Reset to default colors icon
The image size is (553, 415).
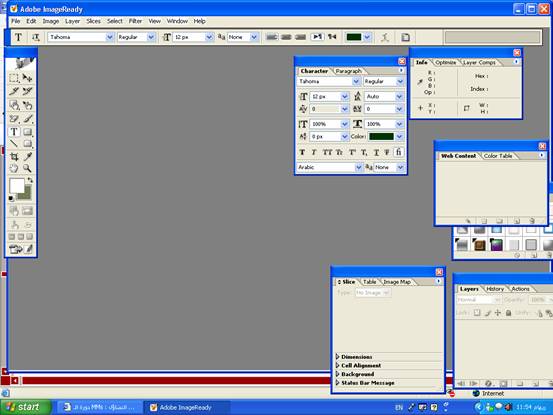click(x=11, y=198)
